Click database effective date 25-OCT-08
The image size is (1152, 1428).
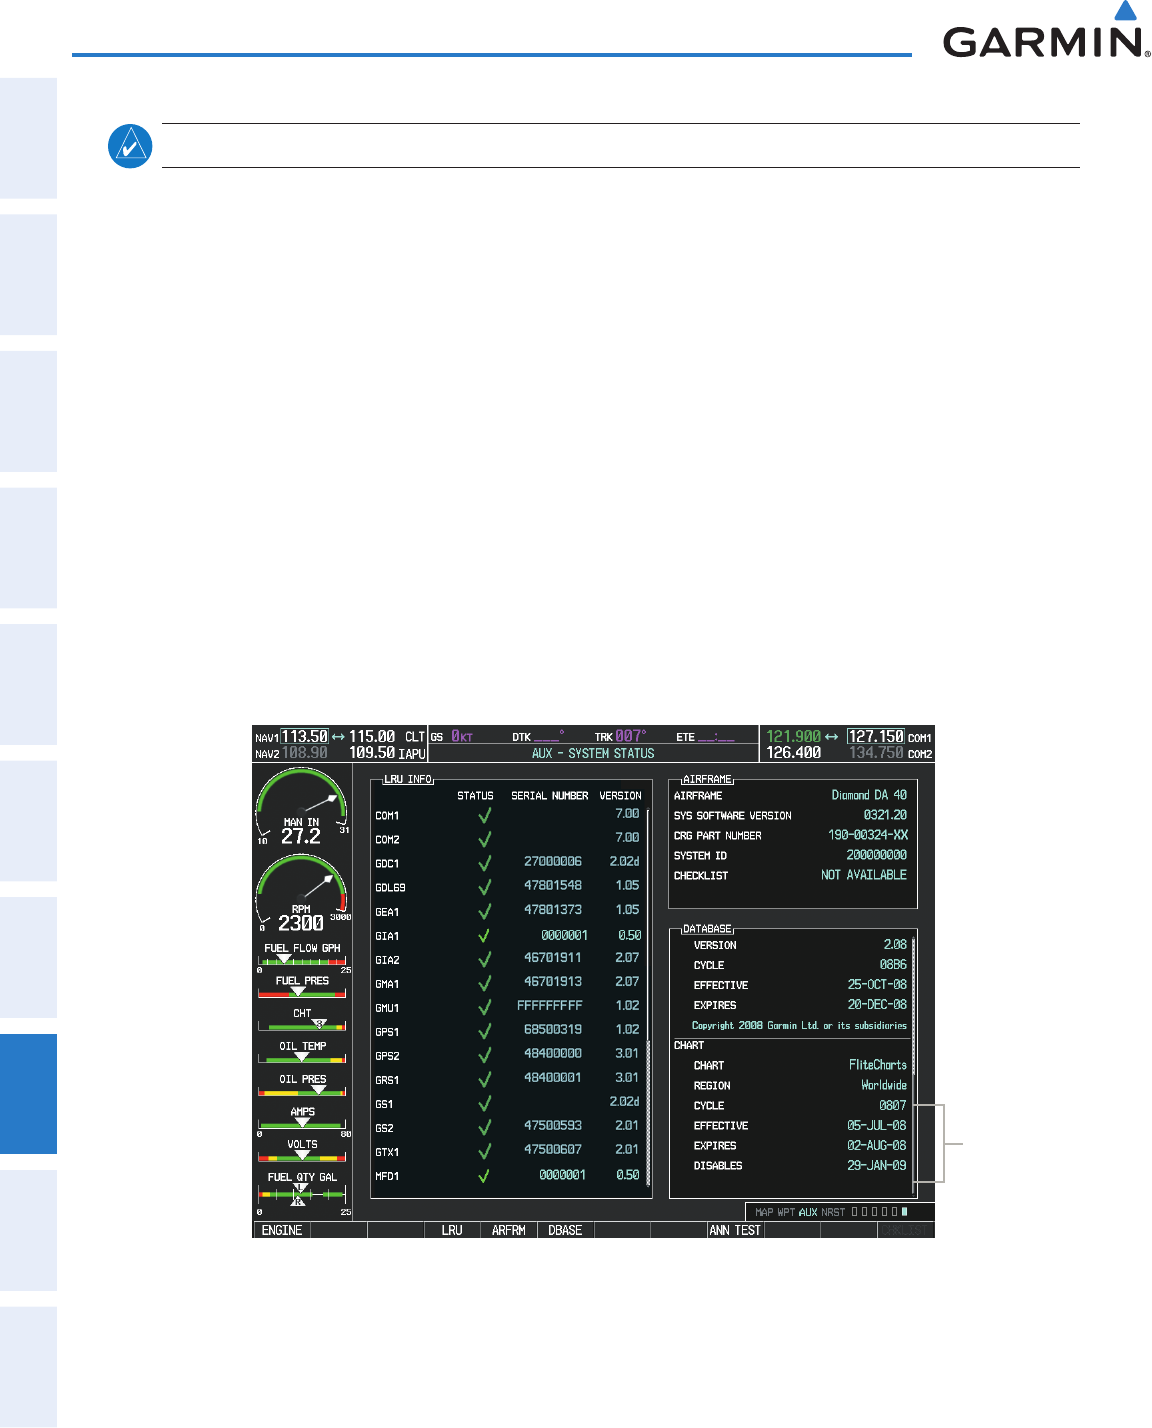tap(877, 985)
